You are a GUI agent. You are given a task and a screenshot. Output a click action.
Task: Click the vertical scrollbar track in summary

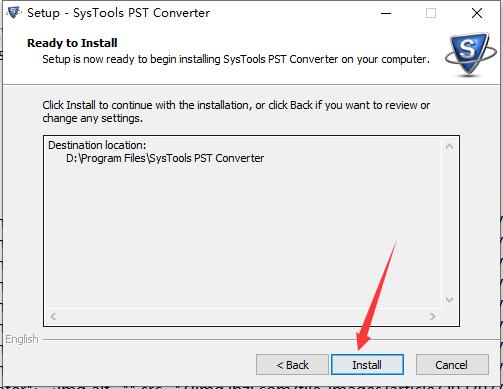click(x=449, y=223)
